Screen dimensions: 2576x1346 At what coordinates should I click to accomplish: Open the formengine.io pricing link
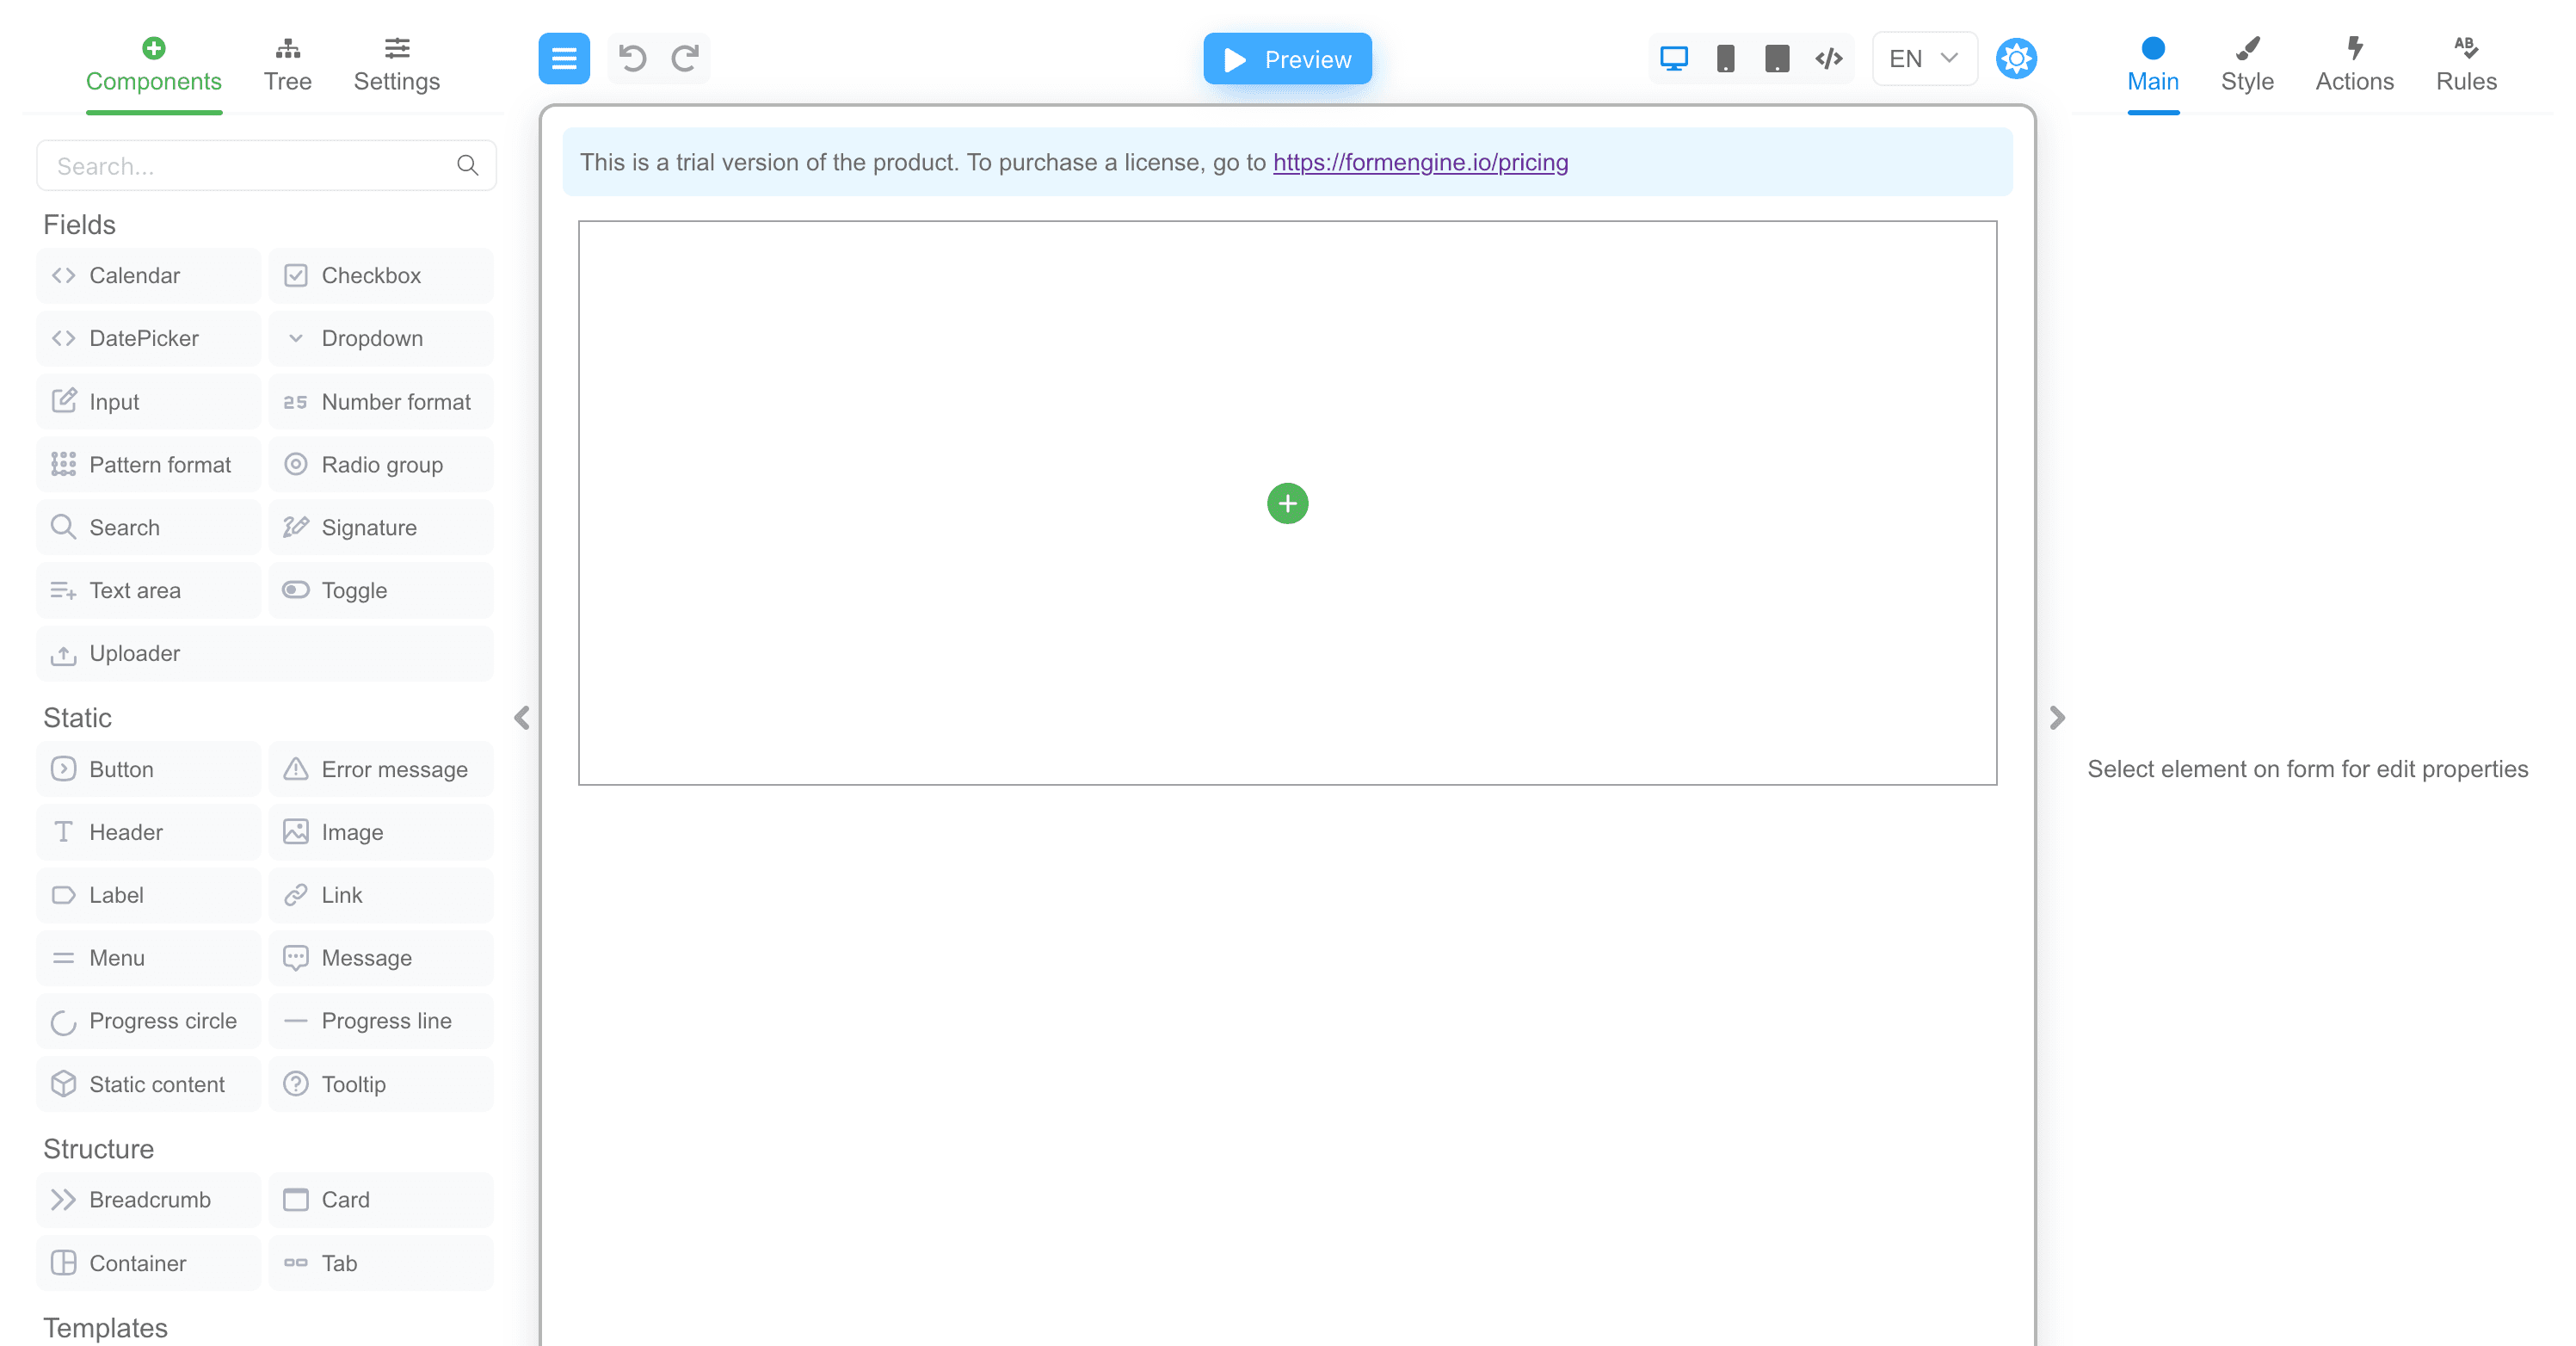click(x=1419, y=162)
